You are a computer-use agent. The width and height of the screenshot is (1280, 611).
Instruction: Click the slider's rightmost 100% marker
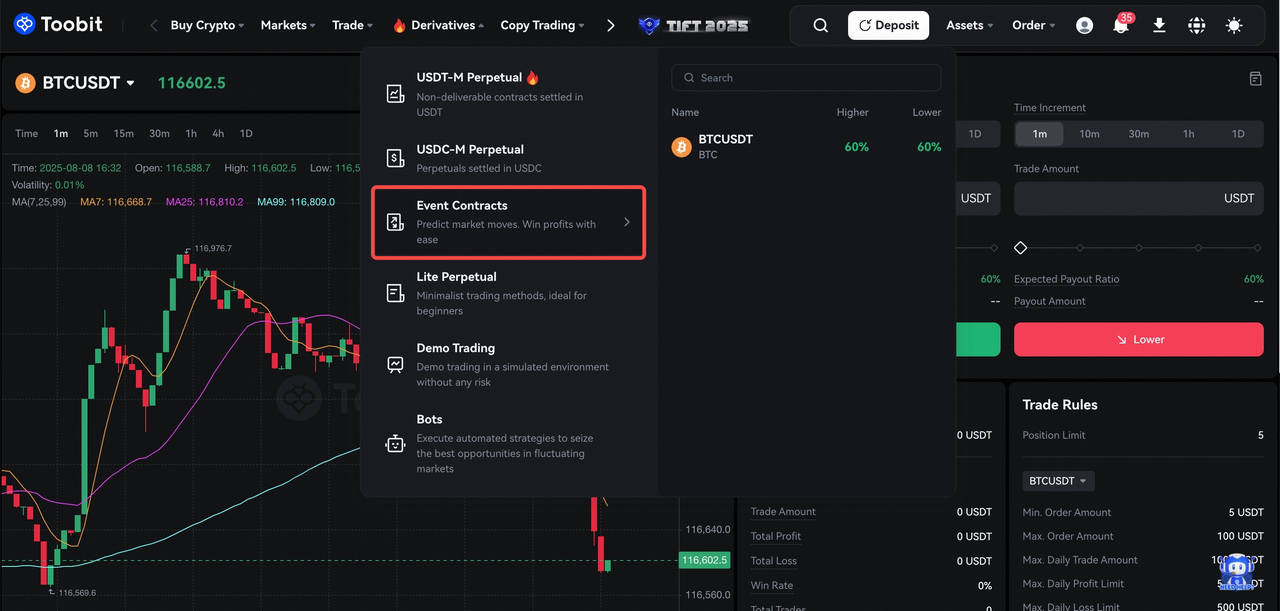[1257, 247]
